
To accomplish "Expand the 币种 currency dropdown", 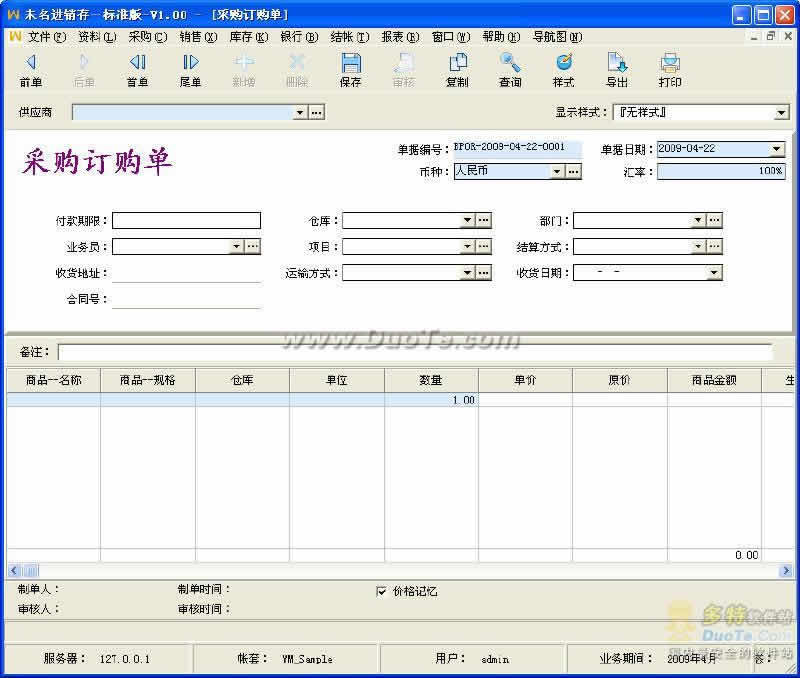I will 557,172.
